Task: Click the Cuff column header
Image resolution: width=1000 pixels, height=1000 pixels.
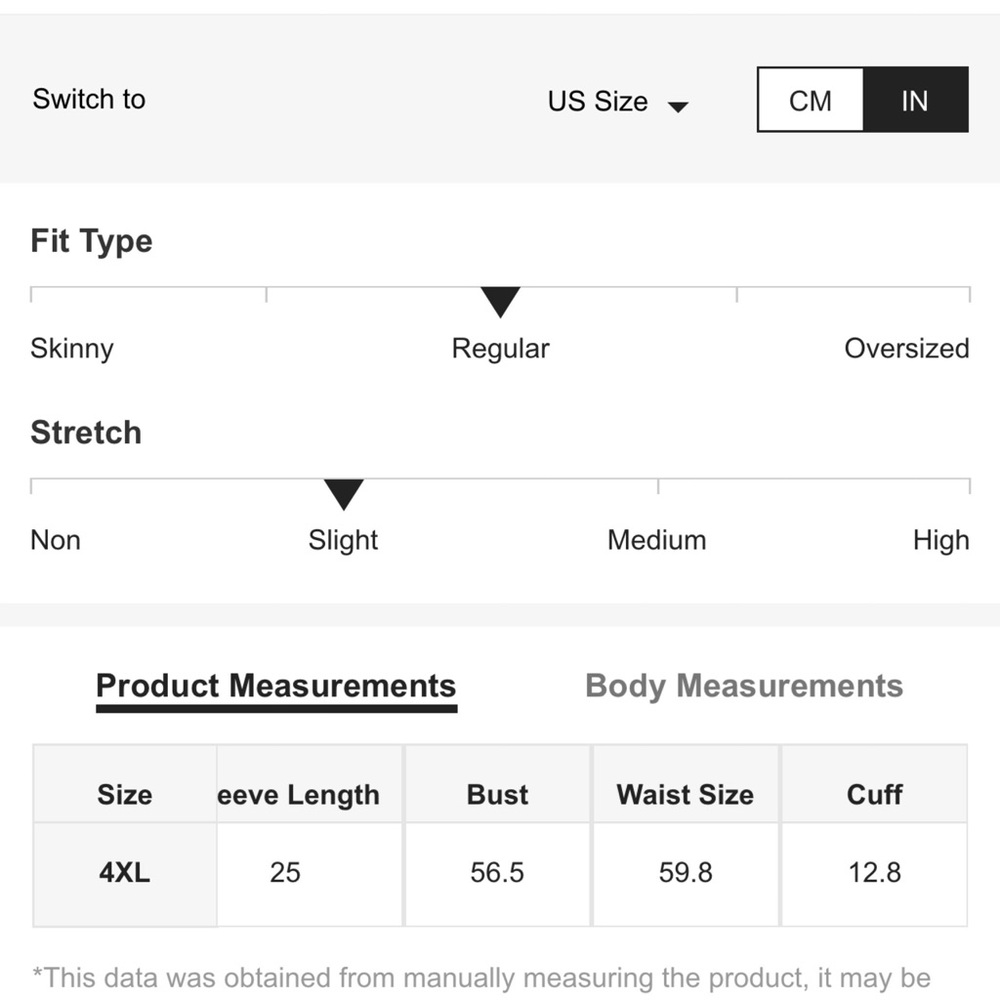Action: (x=874, y=795)
